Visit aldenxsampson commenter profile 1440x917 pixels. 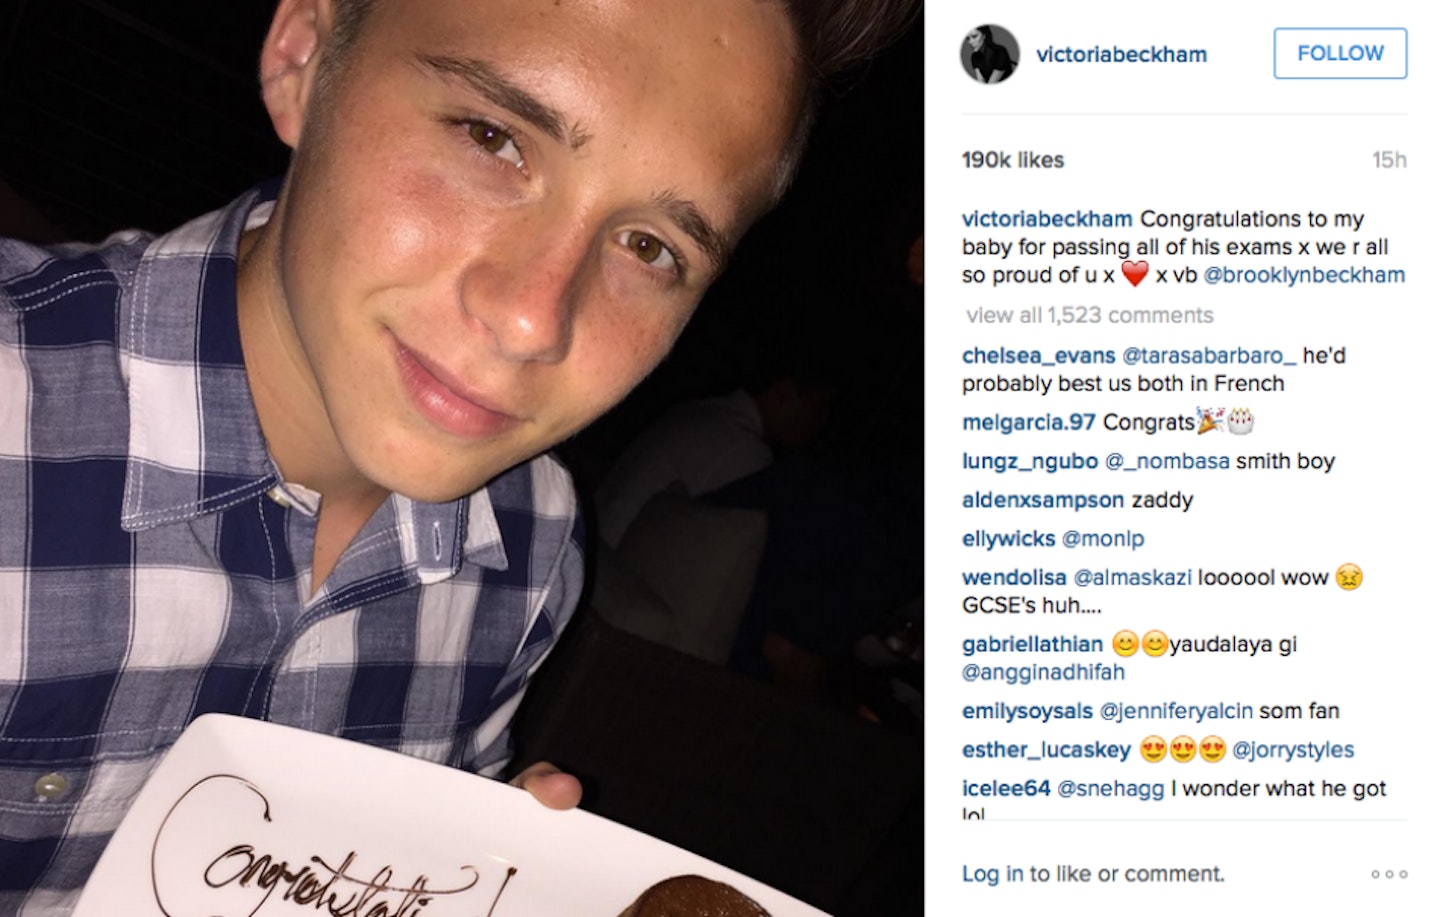click(1042, 500)
